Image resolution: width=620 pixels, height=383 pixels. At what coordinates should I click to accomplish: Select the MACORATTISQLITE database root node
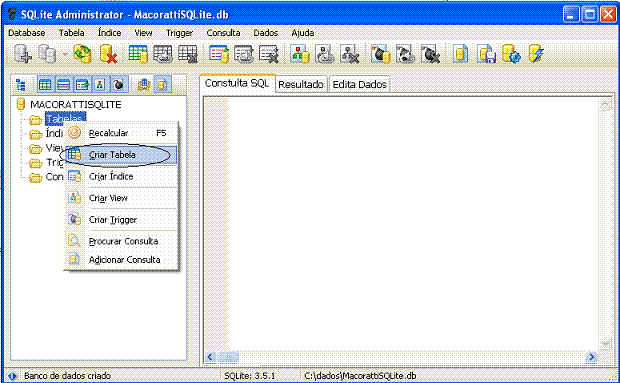click(76, 105)
